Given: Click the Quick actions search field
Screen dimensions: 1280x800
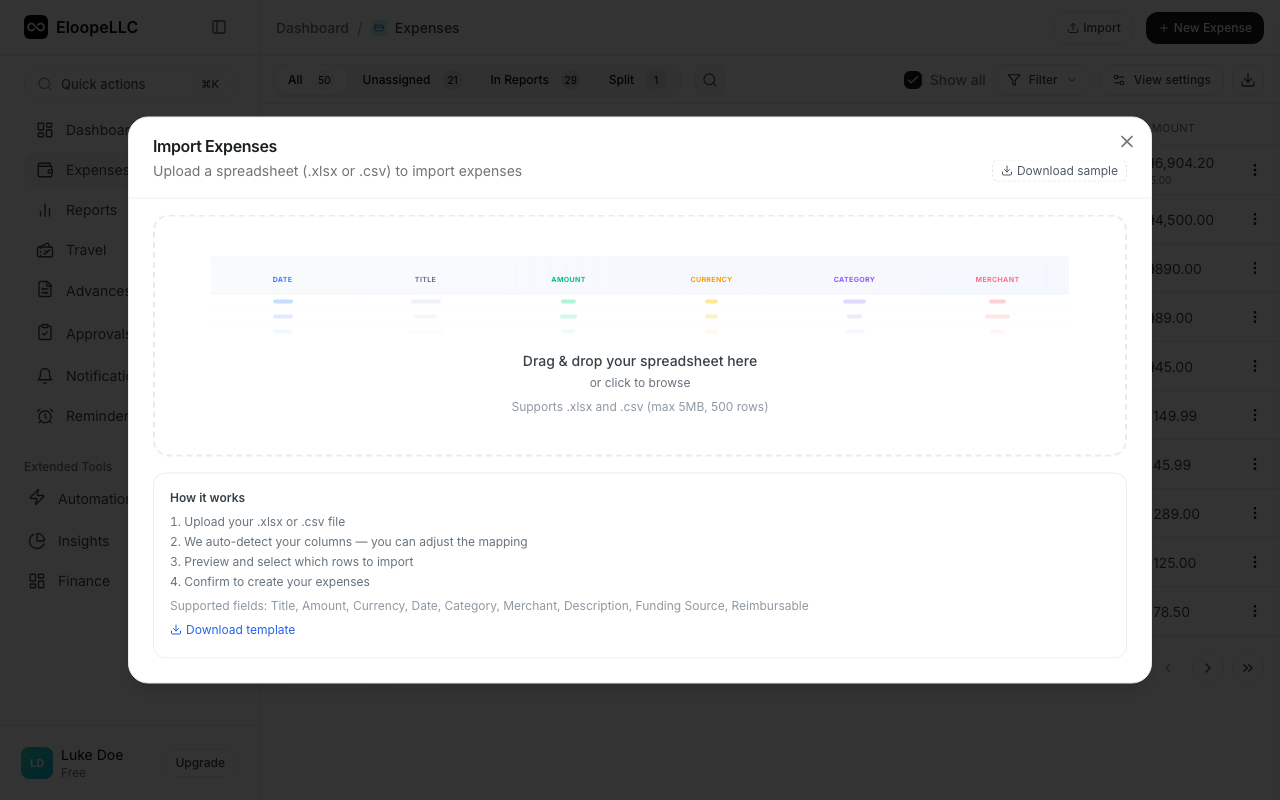Looking at the screenshot, I should 128,84.
